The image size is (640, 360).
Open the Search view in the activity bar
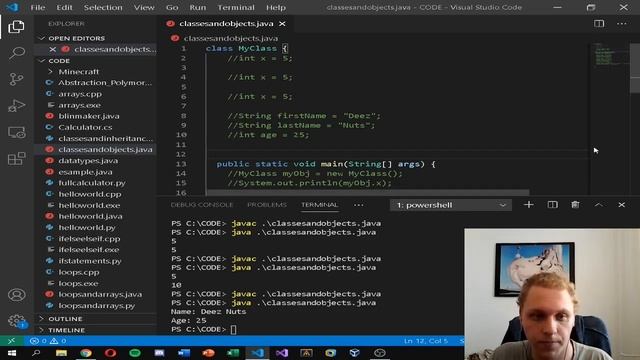tap(16, 53)
